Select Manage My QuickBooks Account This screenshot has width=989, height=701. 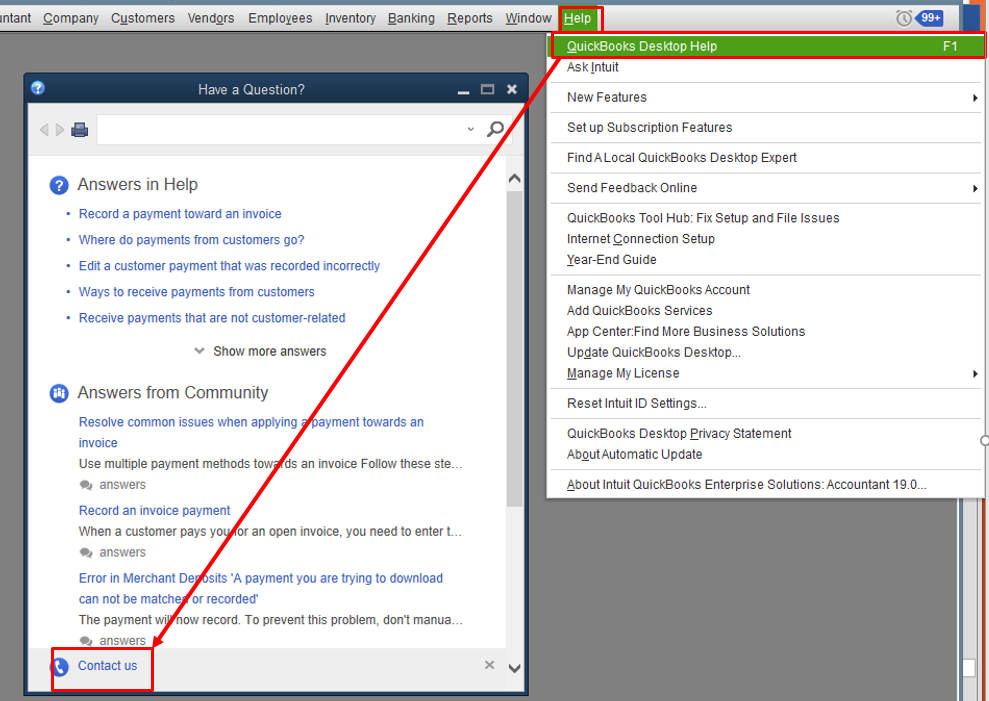767,290
